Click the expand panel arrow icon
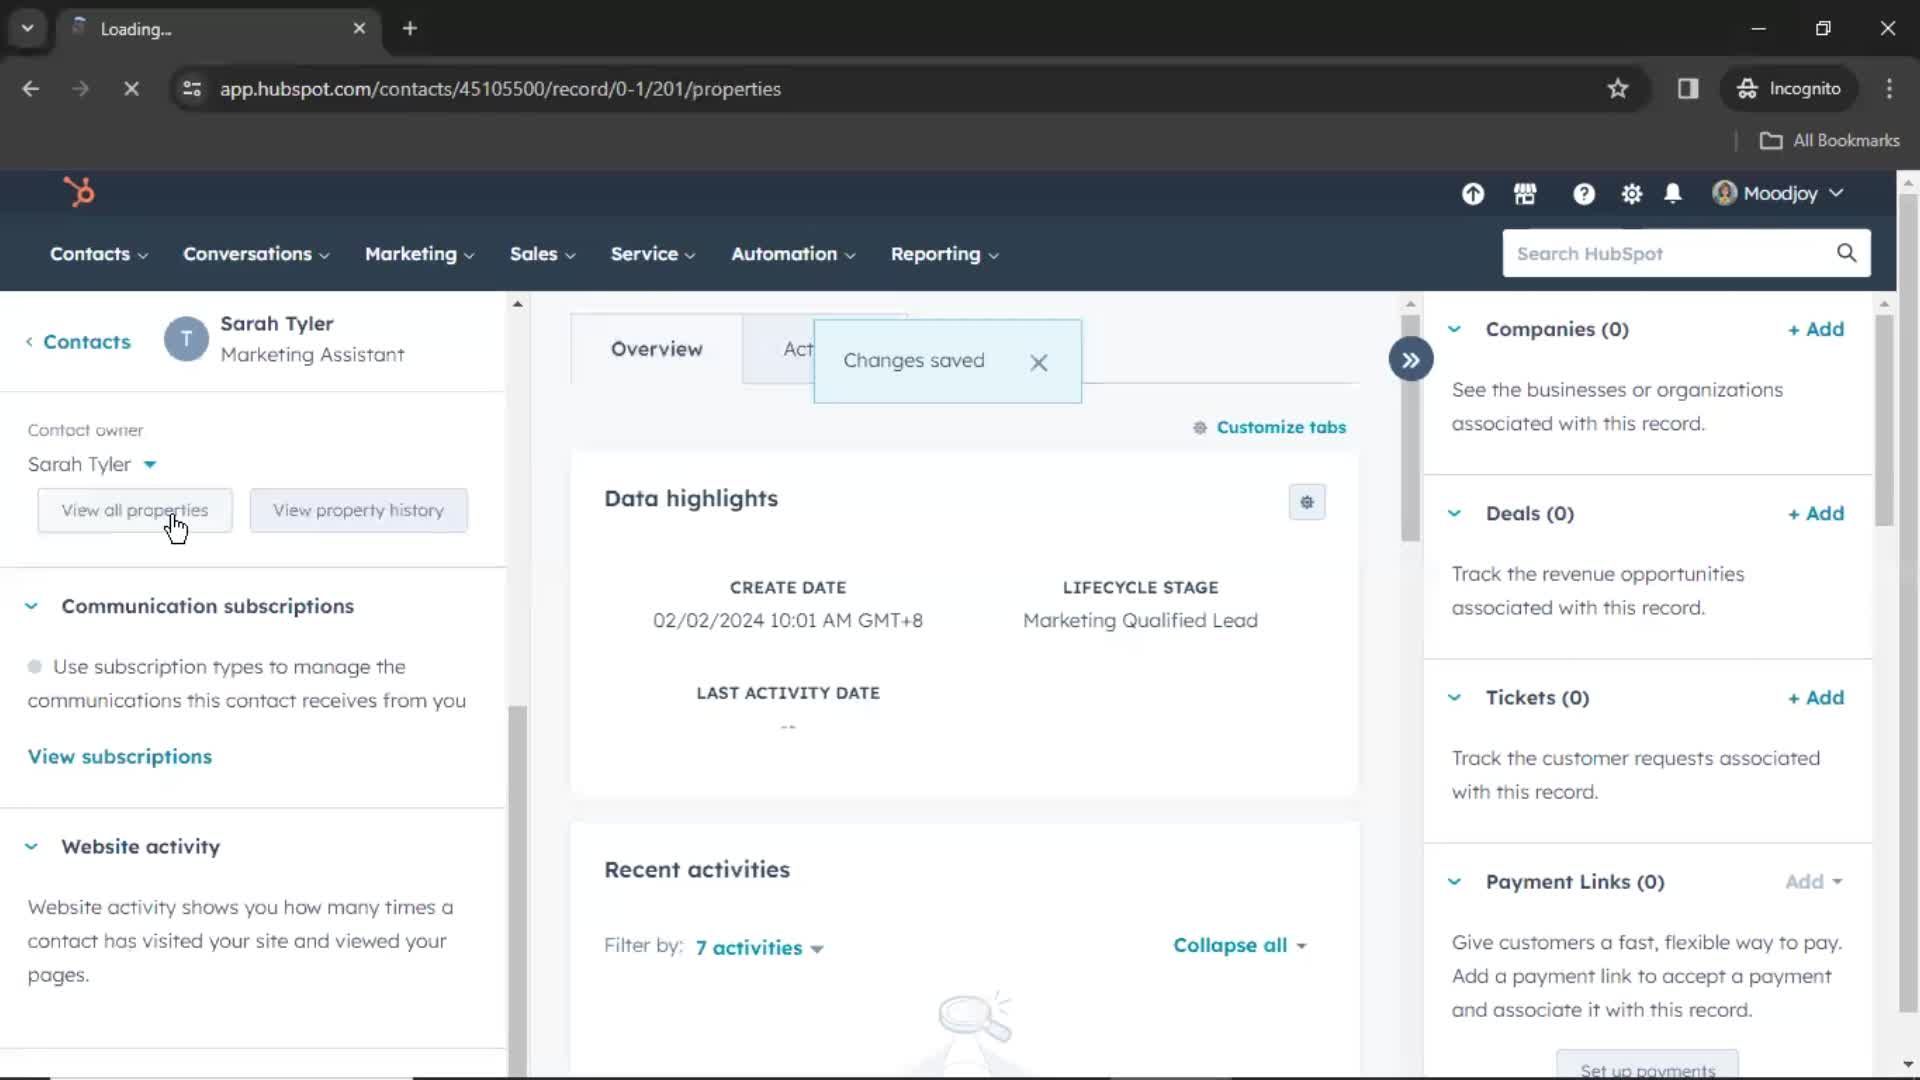The height and width of the screenshot is (1080, 1920). point(1410,360)
